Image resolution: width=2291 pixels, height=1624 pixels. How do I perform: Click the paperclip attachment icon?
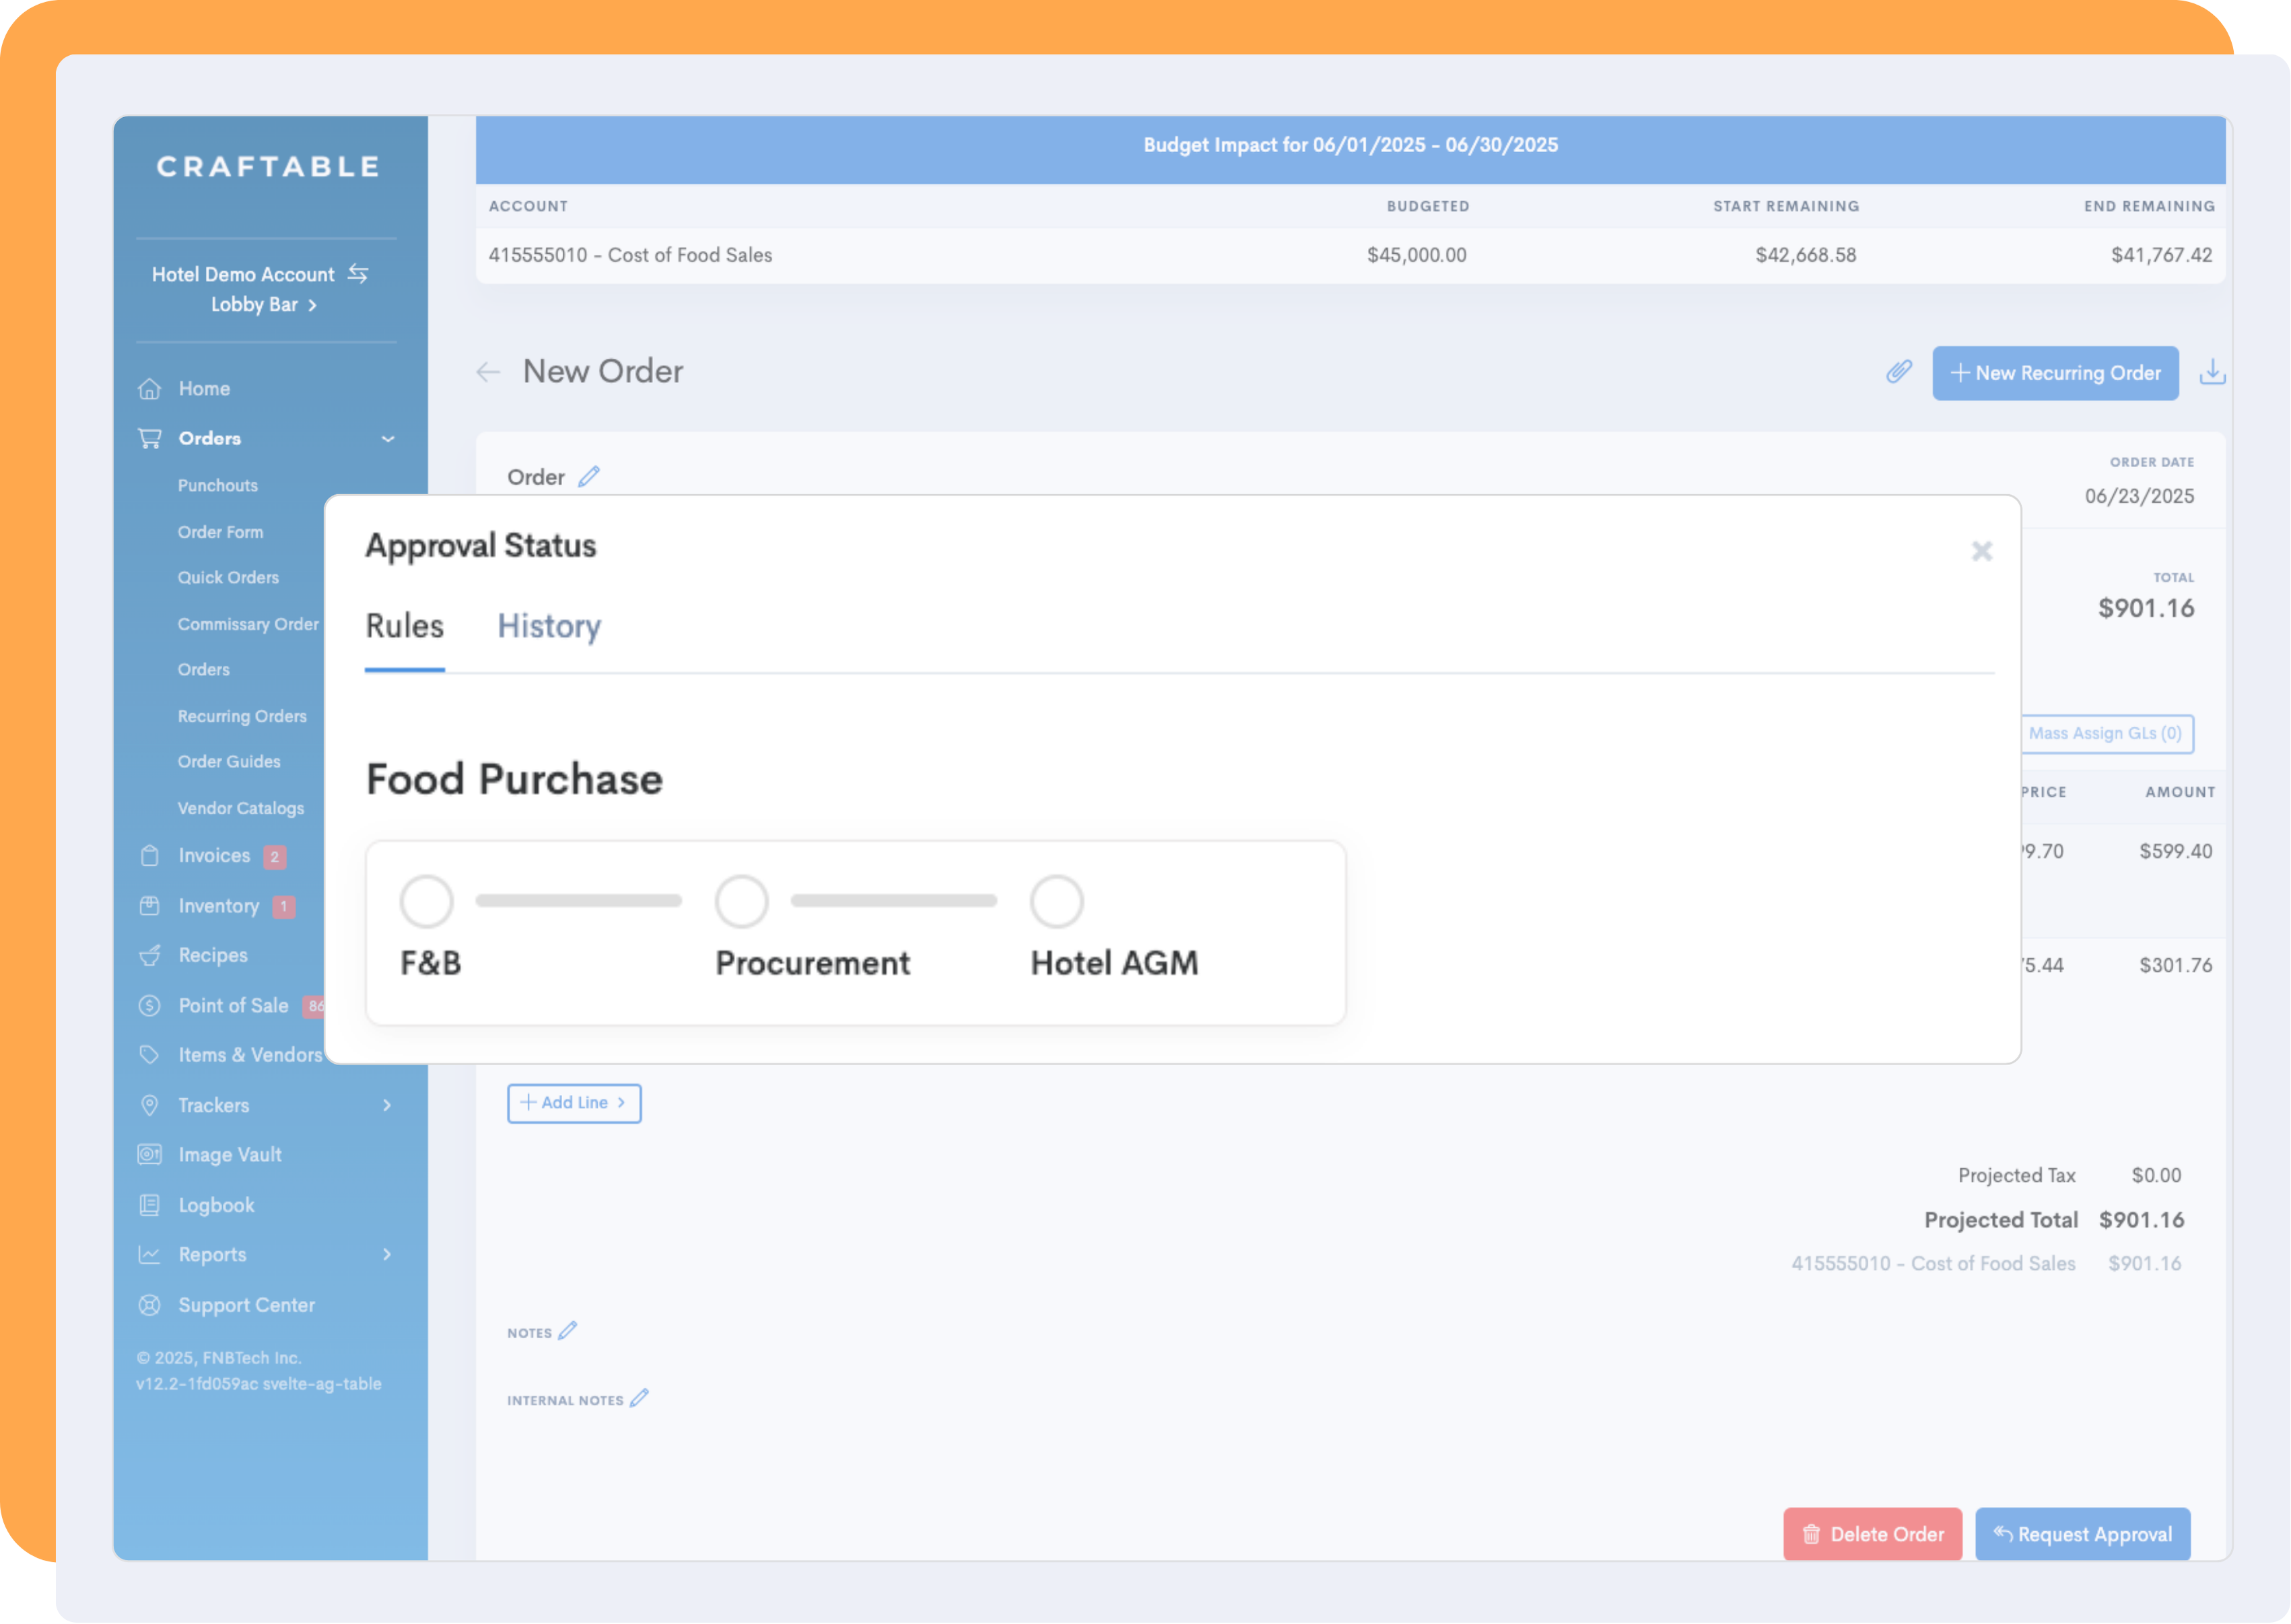1899,372
